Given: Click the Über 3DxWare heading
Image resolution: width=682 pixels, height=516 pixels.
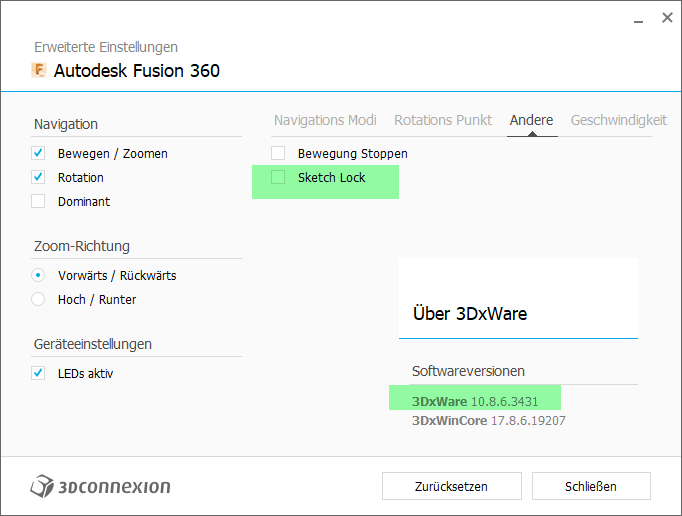Looking at the screenshot, I should 470,314.
